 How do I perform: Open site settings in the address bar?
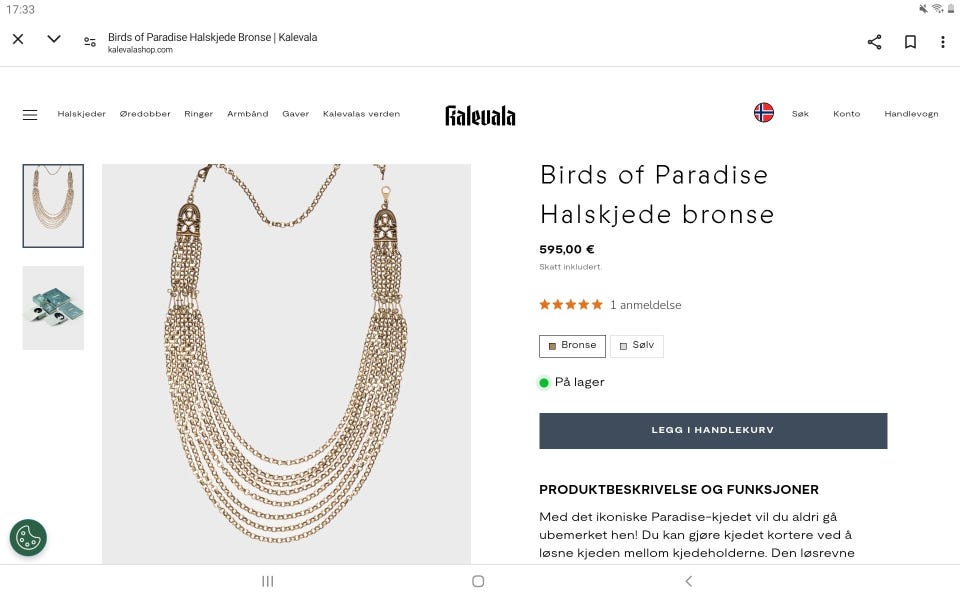pos(89,42)
